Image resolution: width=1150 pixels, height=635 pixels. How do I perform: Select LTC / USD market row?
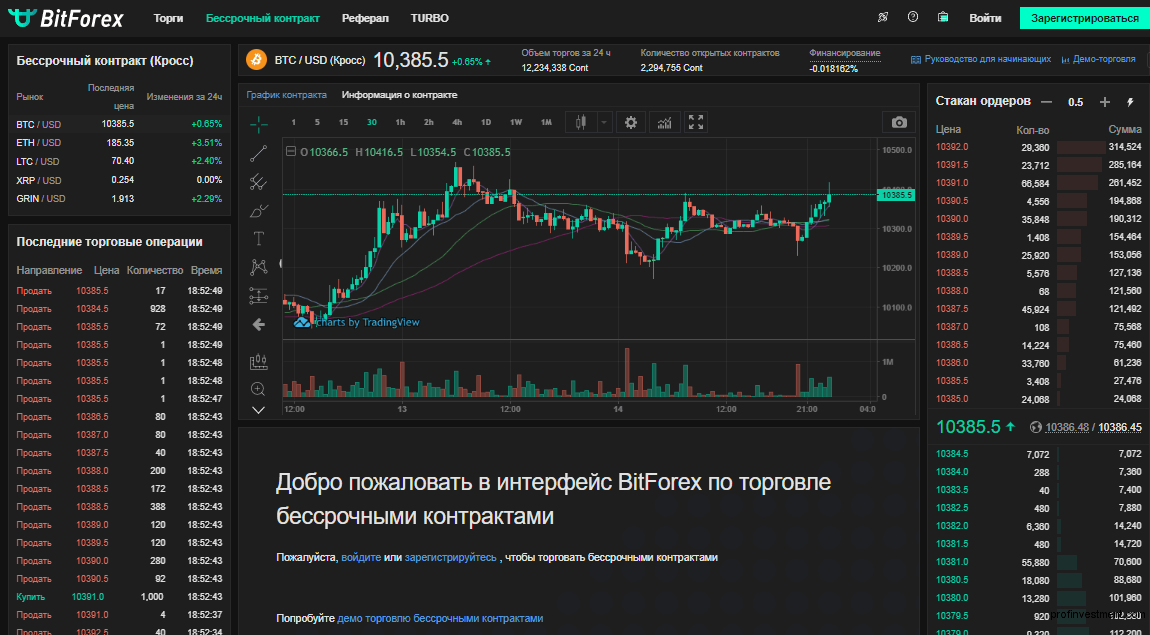coord(119,161)
